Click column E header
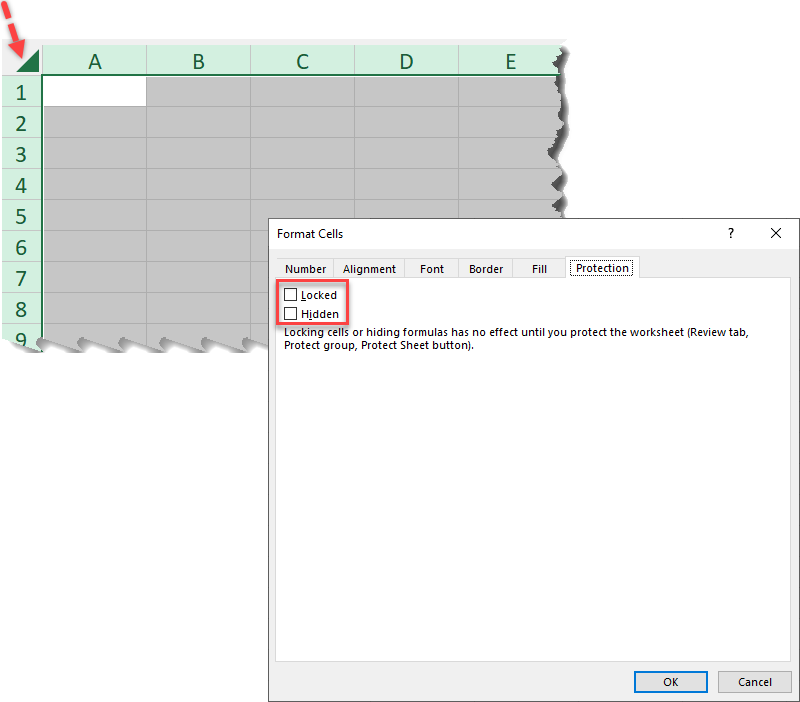 [510, 62]
